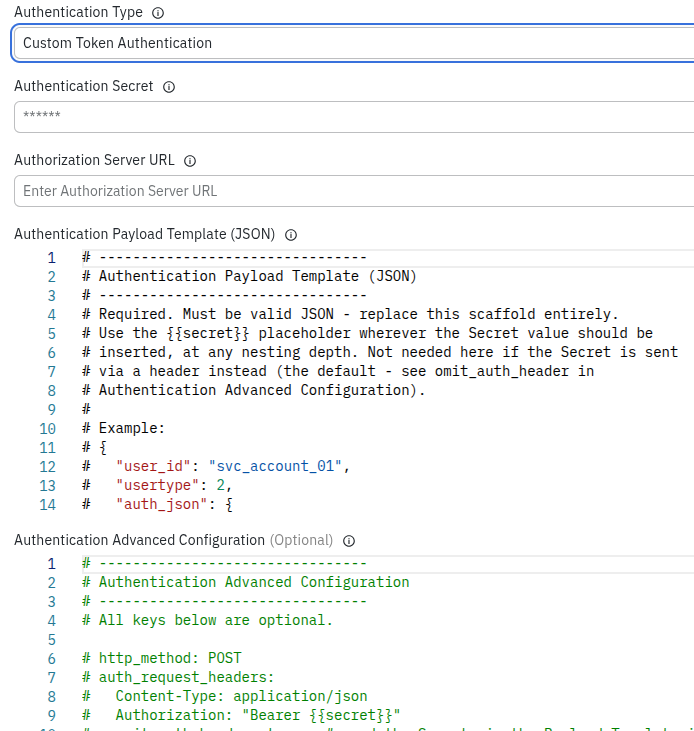Click line 'inserted, at any nesting depth'
This screenshot has height=731, width=694.
380,352
